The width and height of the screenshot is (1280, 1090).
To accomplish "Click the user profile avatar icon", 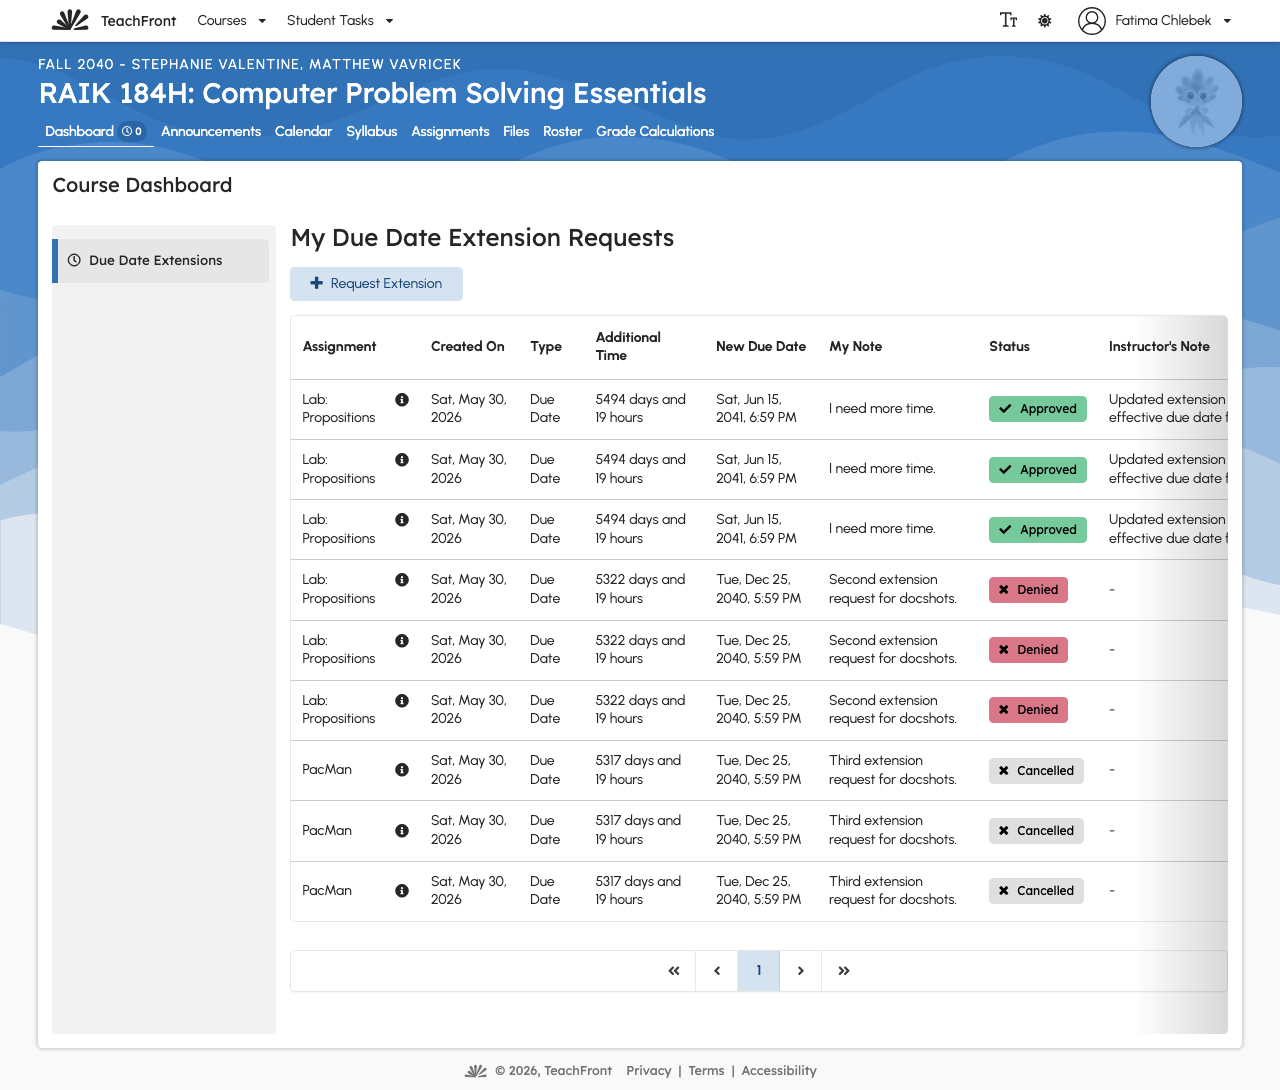I will 1092,20.
